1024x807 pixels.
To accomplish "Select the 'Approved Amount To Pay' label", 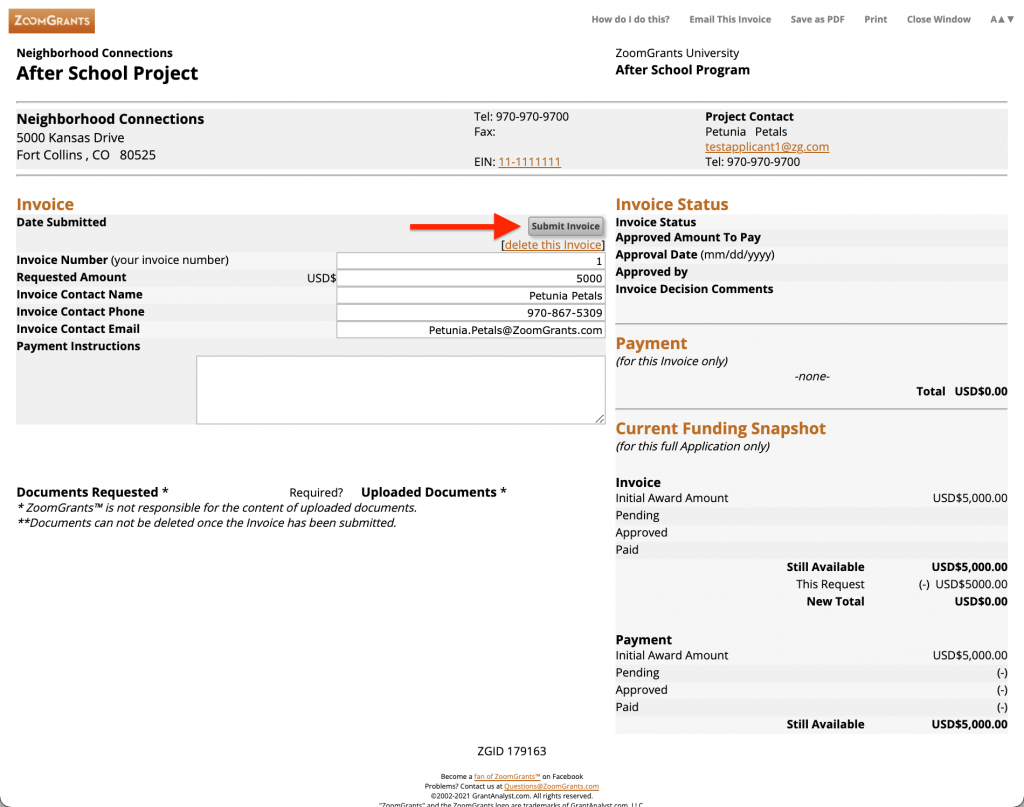I will click(688, 238).
